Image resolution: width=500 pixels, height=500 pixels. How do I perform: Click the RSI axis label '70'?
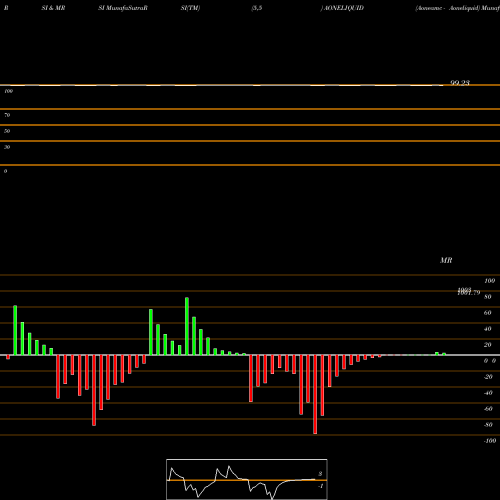pyautogui.click(x=7, y=115)
